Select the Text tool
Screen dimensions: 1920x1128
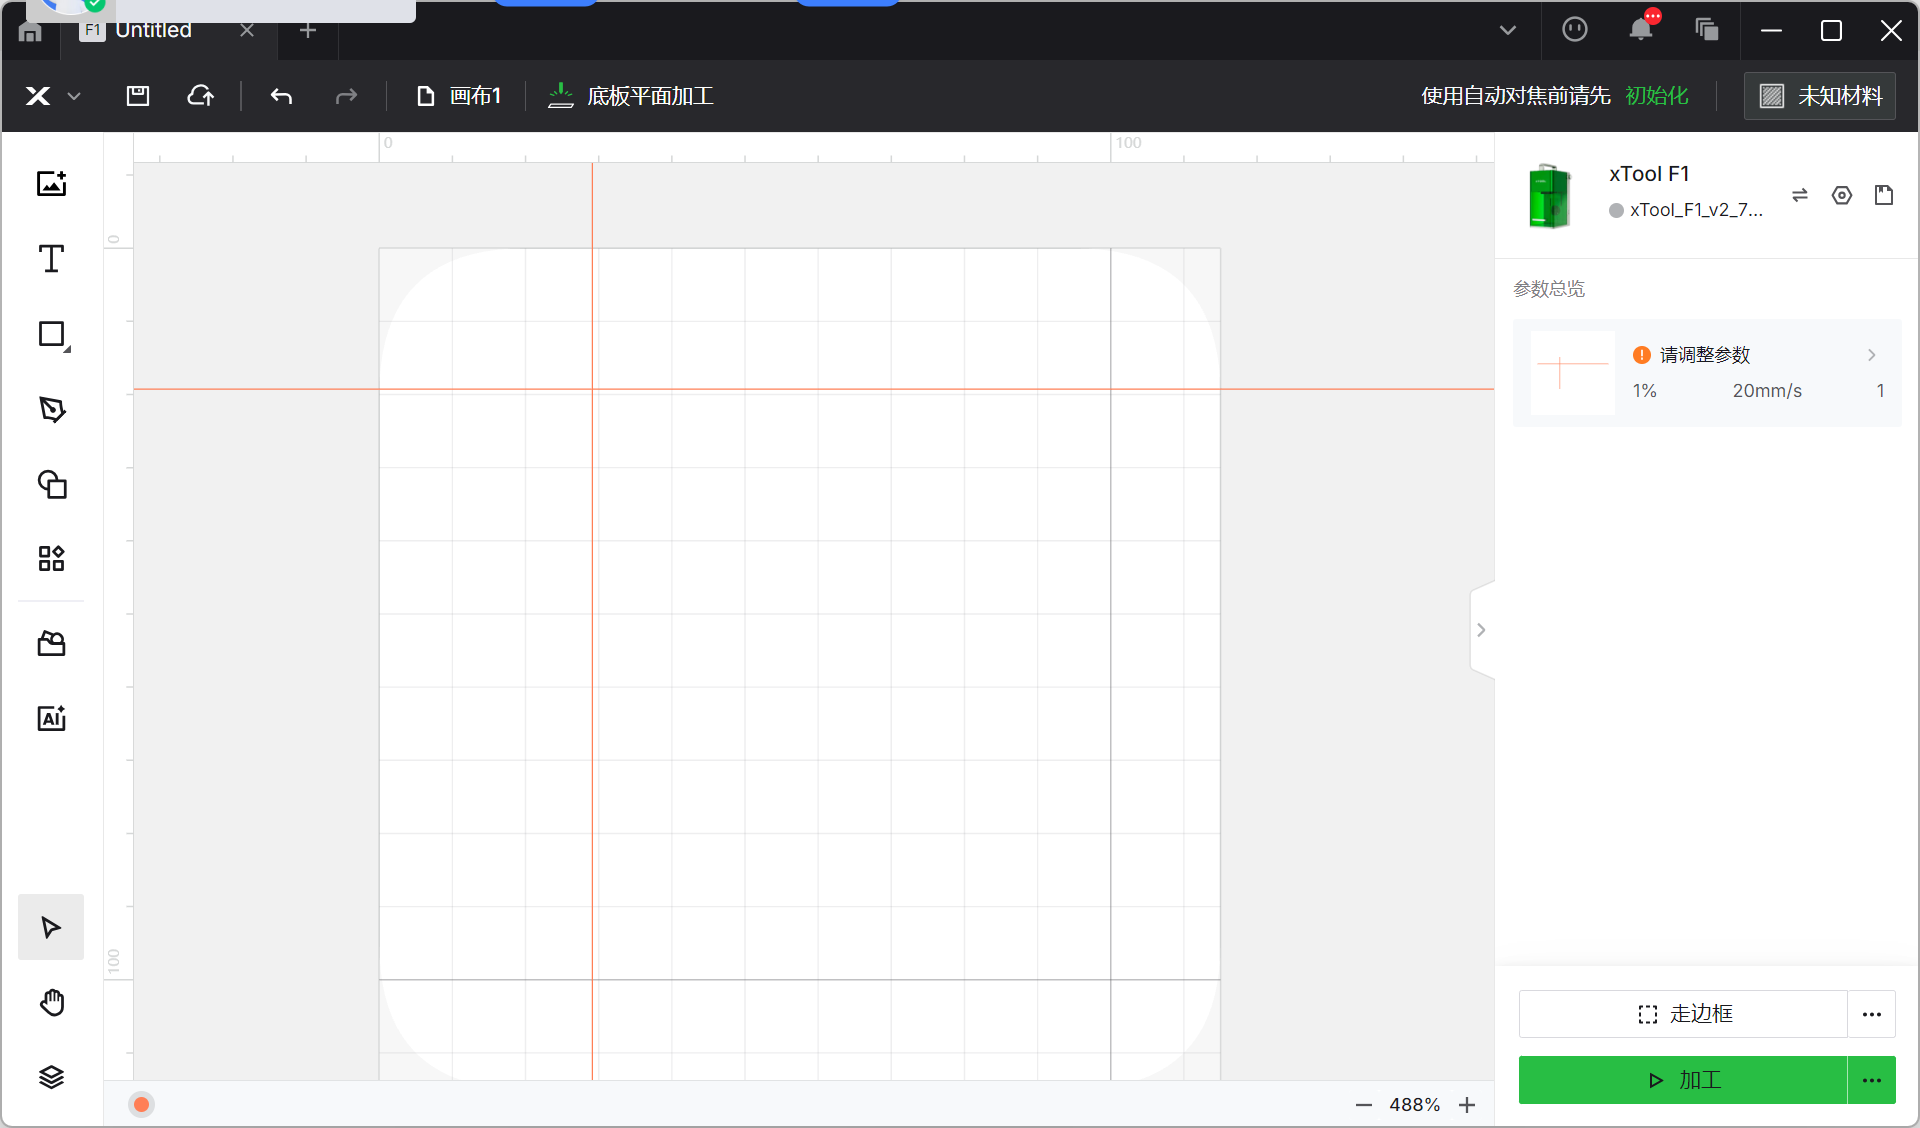coord(51,259)
